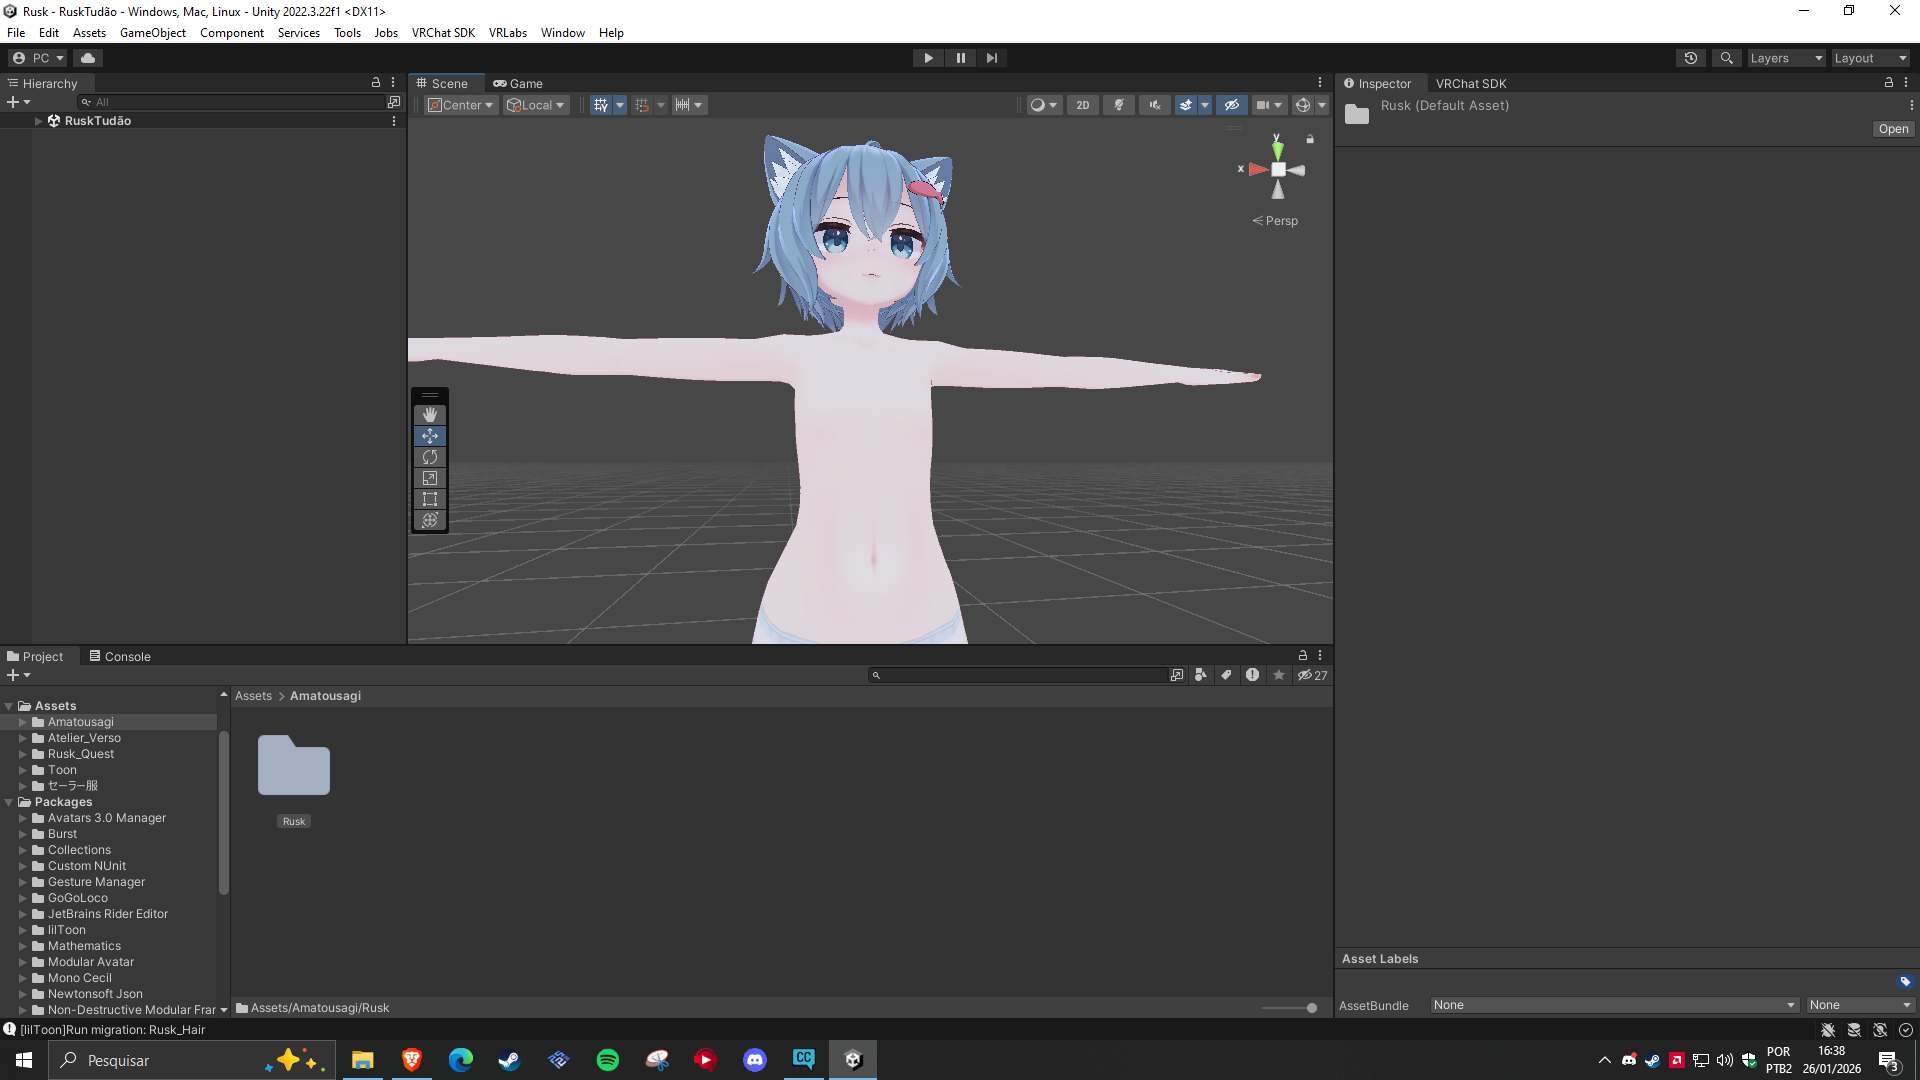The width and height of the screenshot is (1920, 1080).
Task: Expand the Amatousagi folder in Assets tree
Action: coord(23,722)
